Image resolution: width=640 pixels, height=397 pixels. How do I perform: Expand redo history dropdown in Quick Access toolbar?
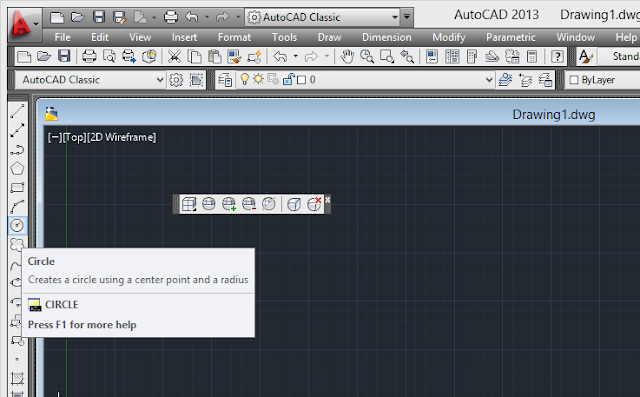[x=238, y=17]
